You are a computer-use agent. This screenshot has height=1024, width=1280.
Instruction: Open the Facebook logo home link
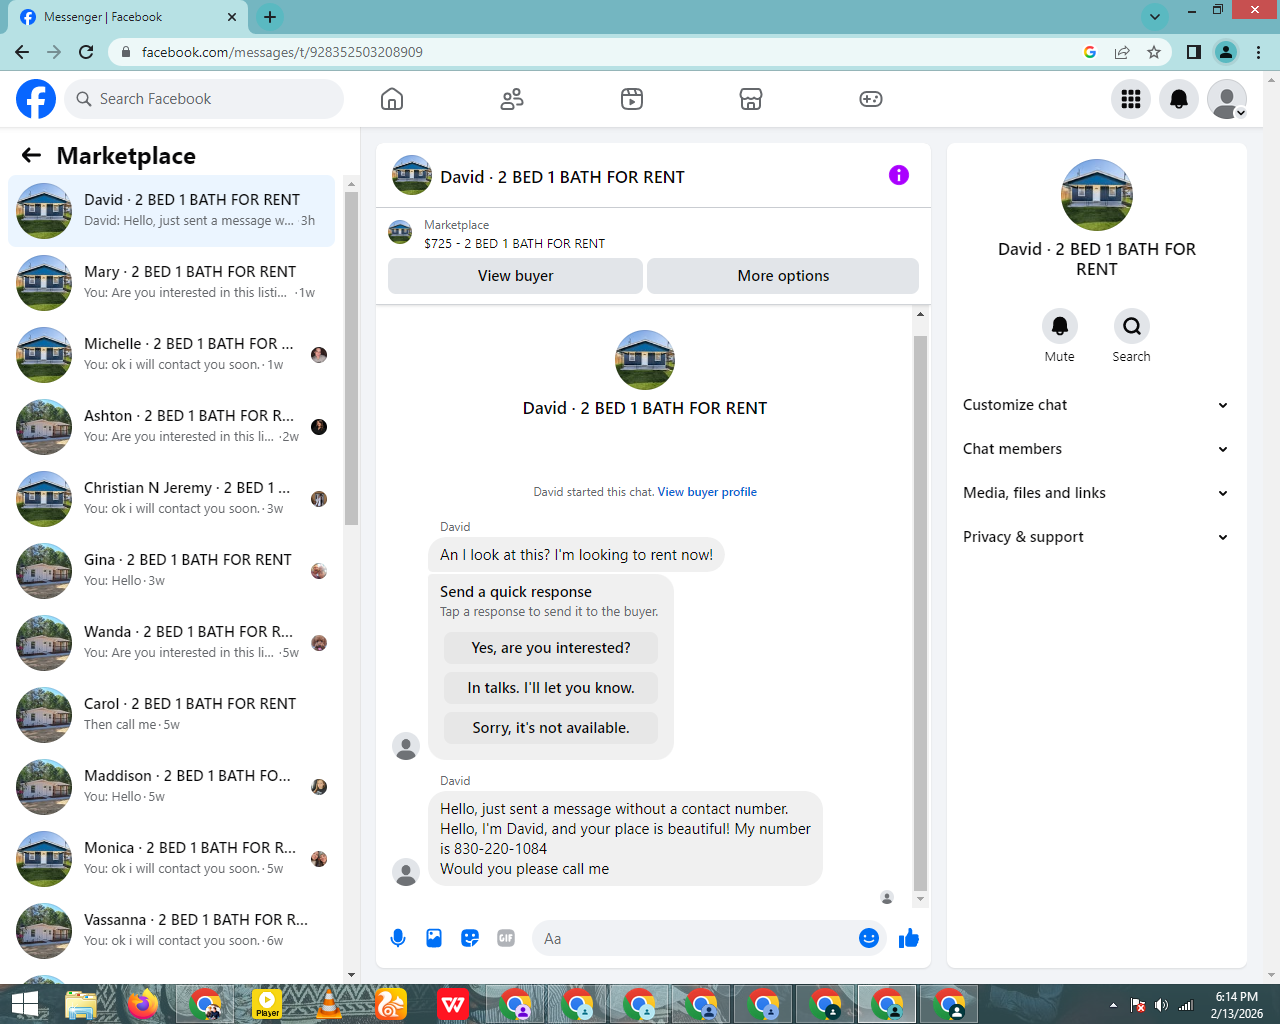coord(36,99)
